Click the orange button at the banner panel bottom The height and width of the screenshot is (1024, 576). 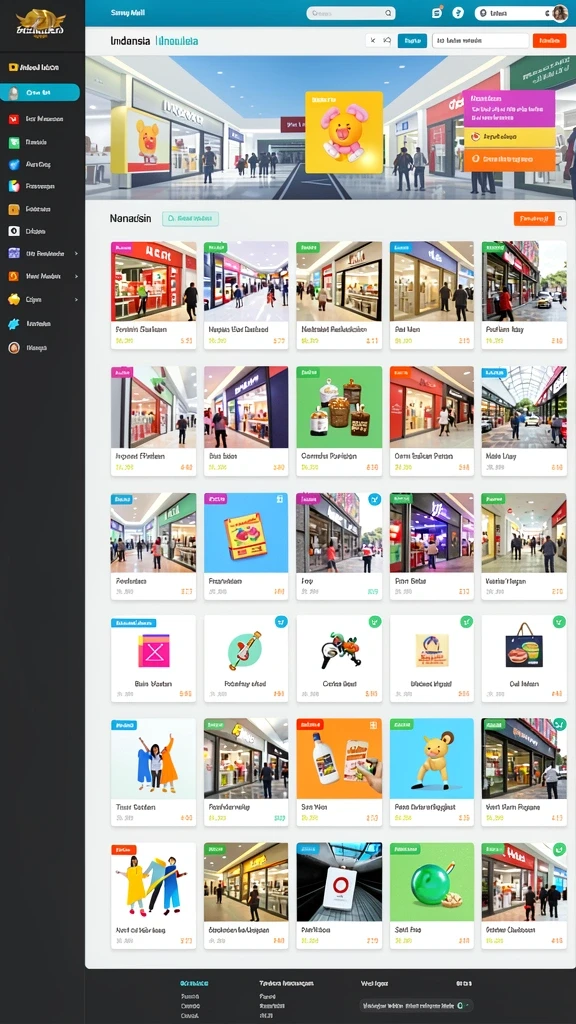click(509, 159)
